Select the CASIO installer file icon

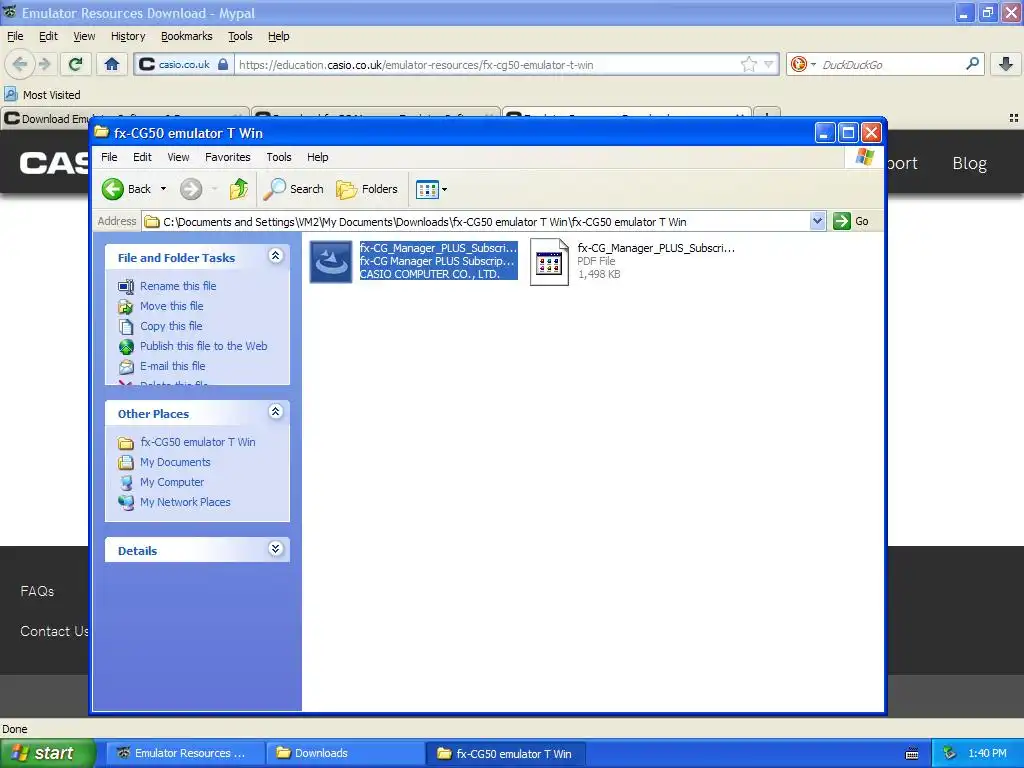(x=330, y=262)
